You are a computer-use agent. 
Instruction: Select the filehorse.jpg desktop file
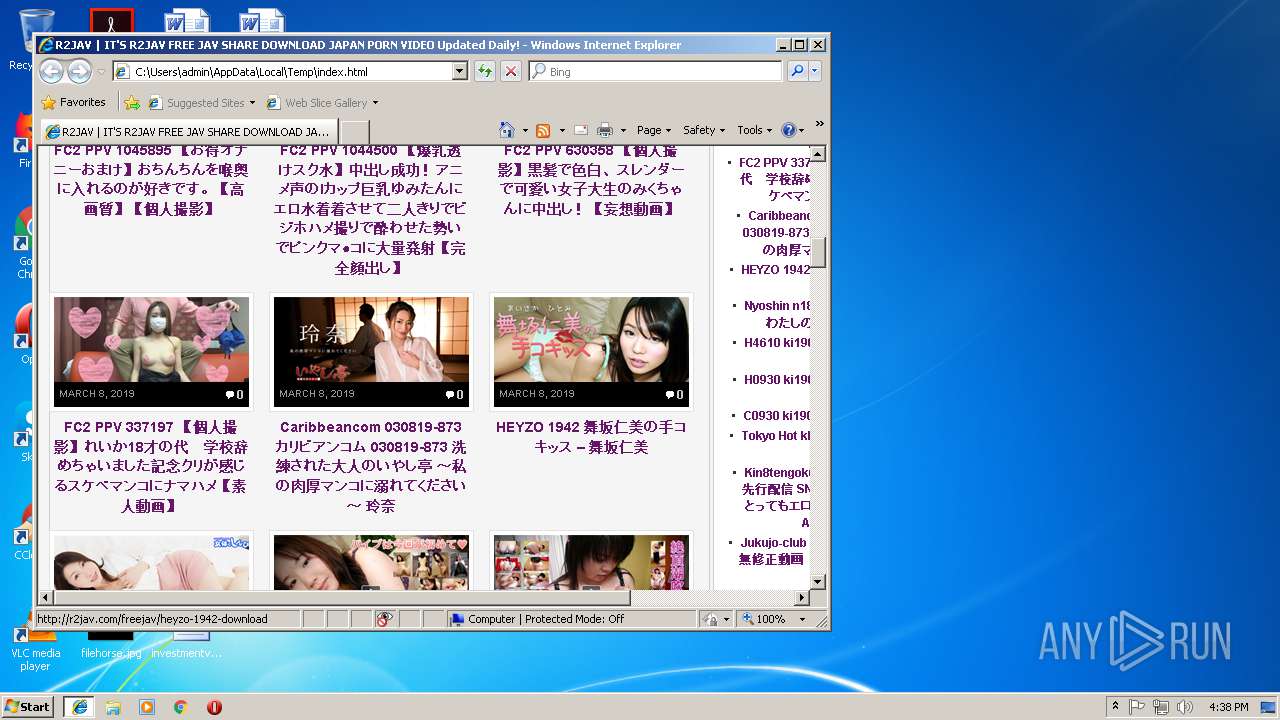coord(111,646)
